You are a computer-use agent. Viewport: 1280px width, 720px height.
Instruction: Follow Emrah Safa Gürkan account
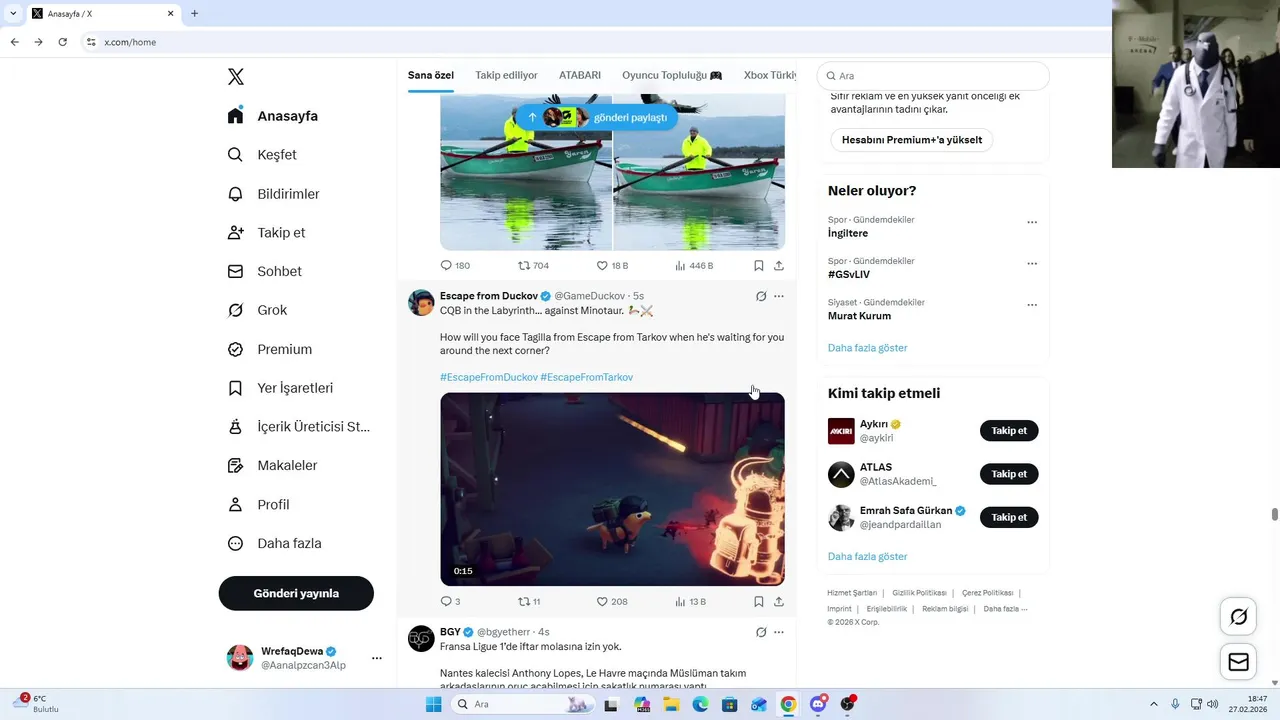[x=1009, y=517]
